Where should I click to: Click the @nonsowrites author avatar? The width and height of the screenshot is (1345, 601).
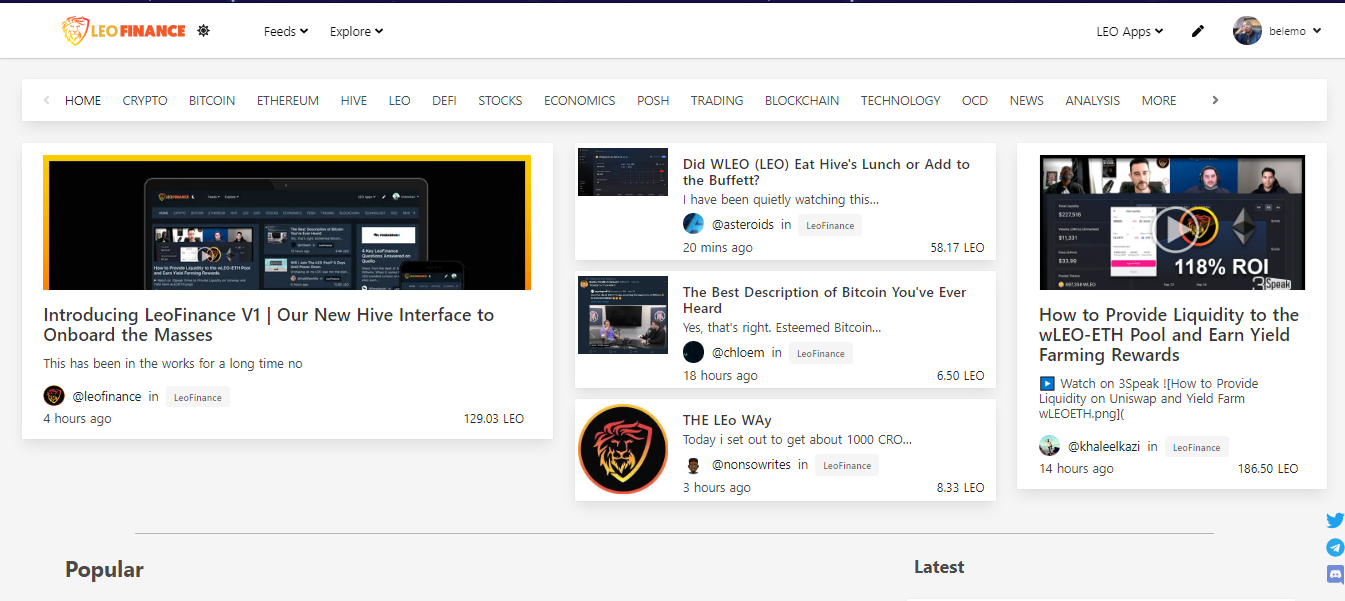click(x=693, y=465)
